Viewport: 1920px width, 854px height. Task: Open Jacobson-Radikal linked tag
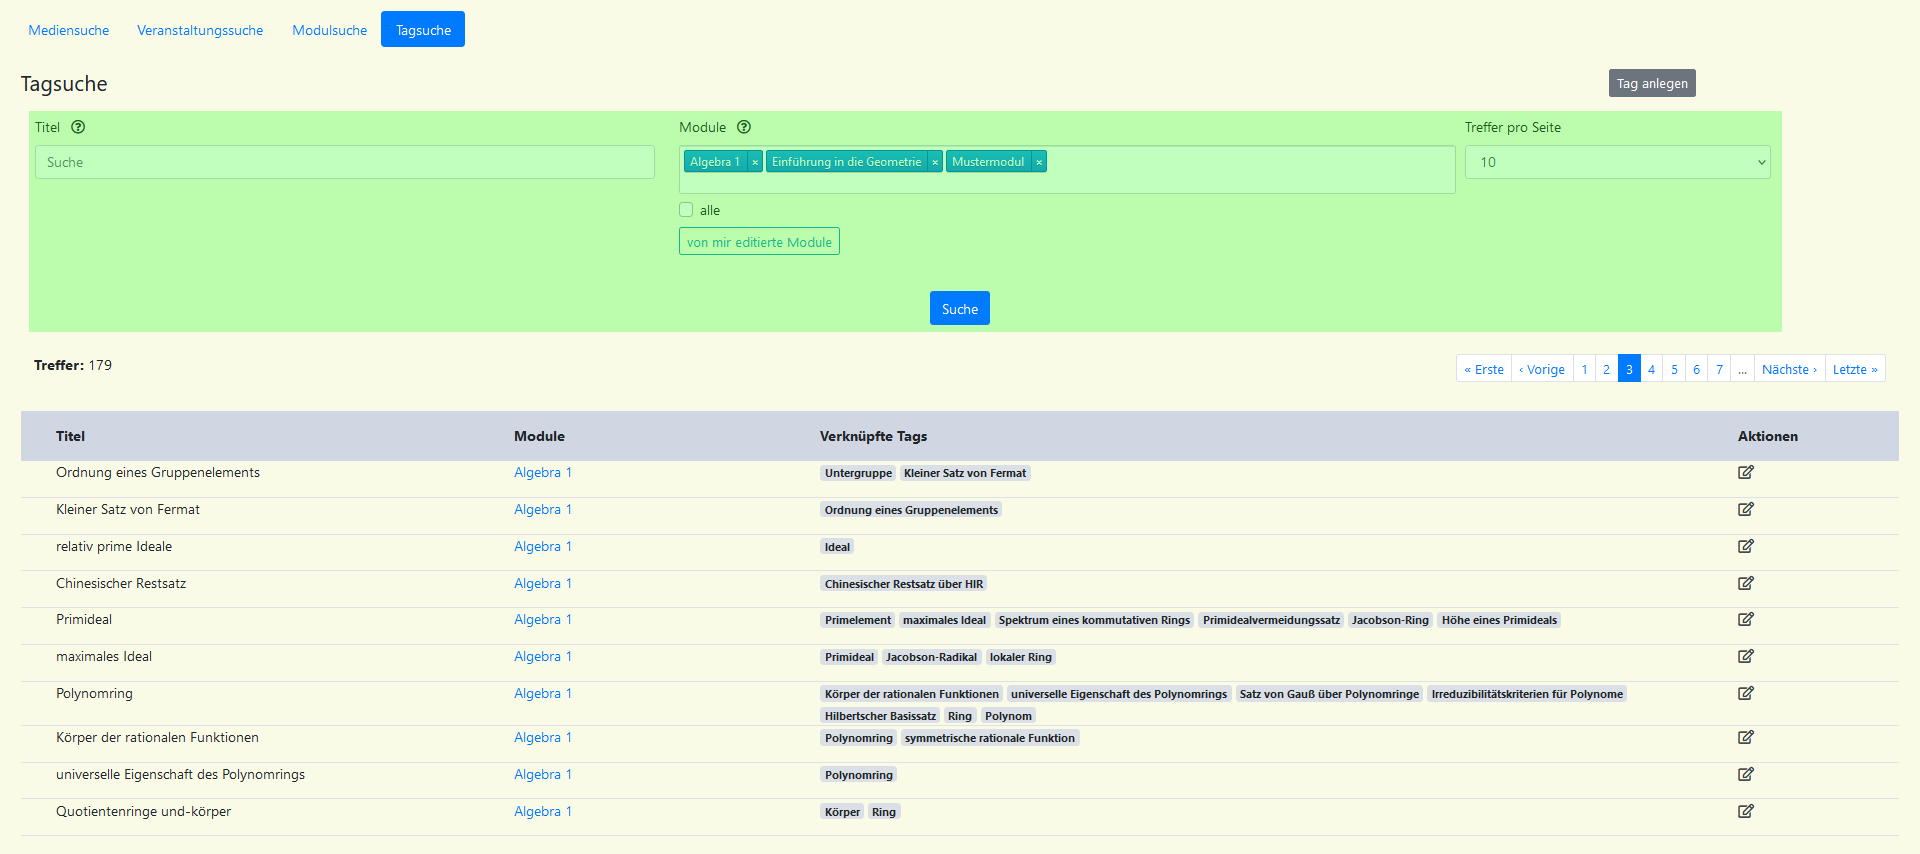click(x=931, y=657)
